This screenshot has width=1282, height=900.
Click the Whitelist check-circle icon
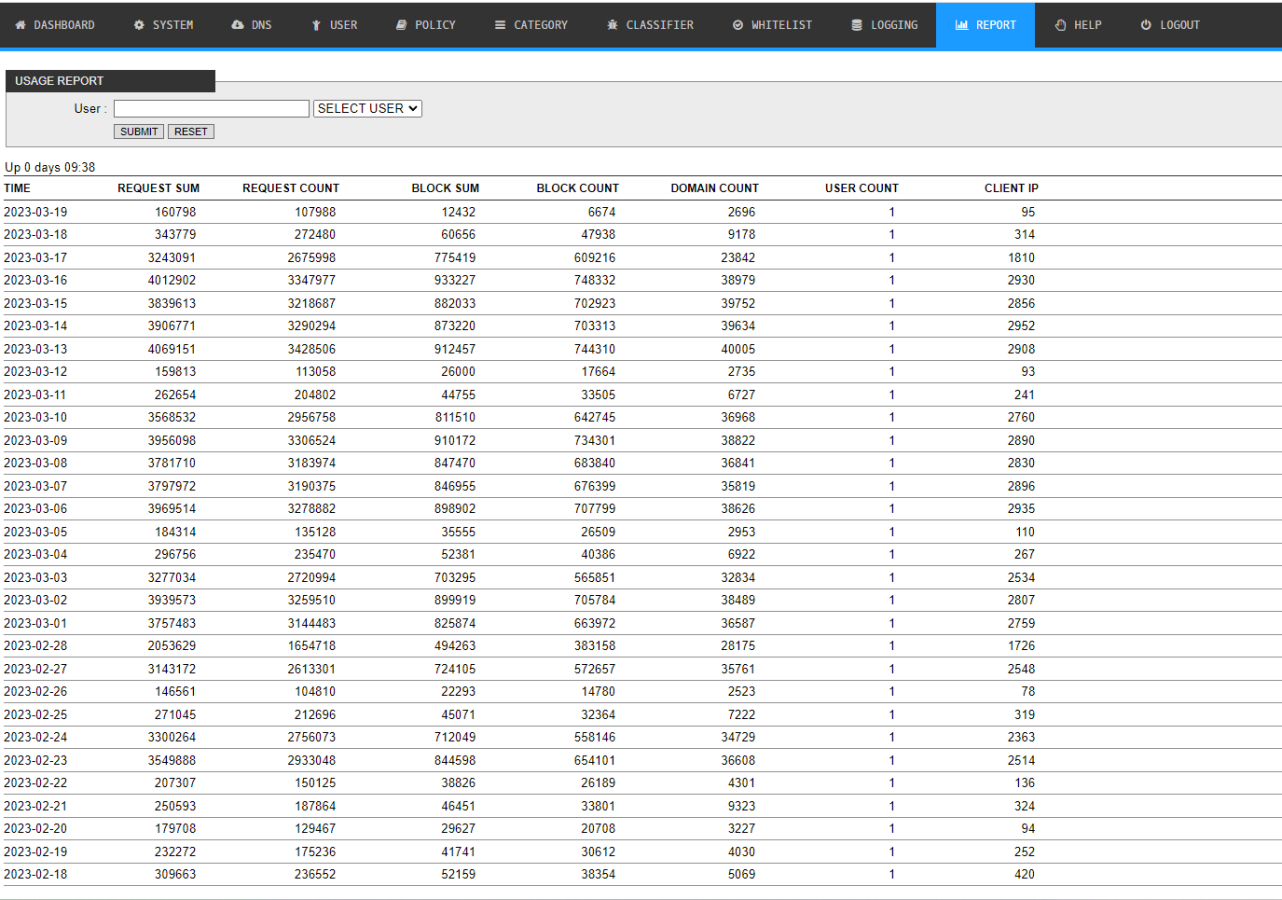click(738, 25)
